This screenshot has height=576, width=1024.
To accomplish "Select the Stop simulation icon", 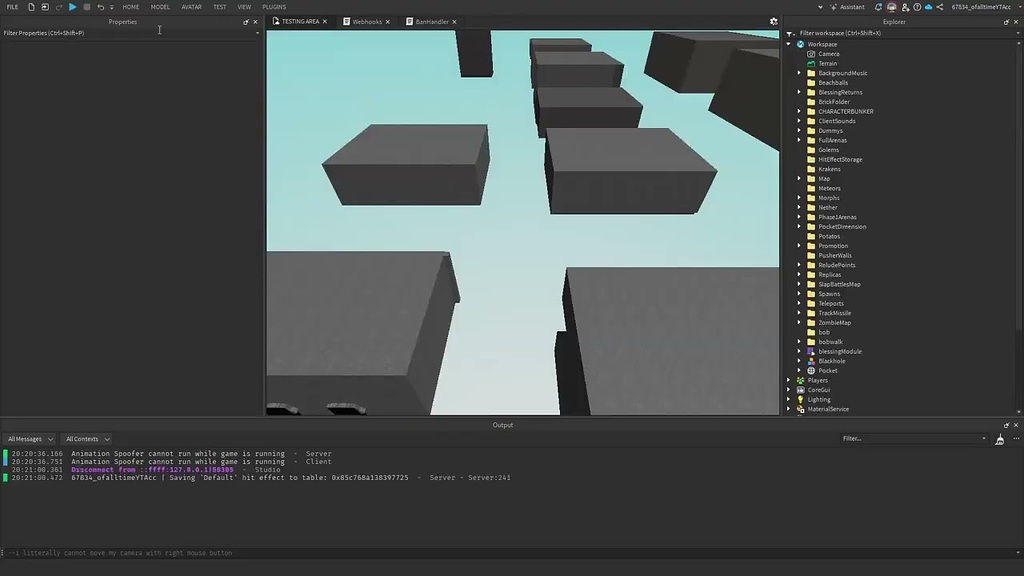I will tap(87, 6).
